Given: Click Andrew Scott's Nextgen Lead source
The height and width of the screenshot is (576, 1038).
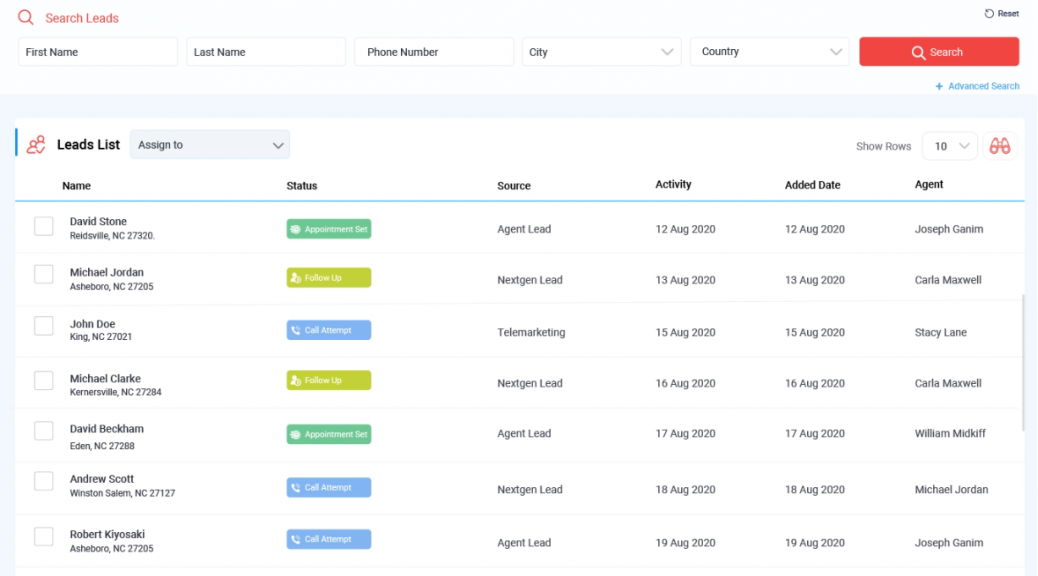Looking at the screenshot, I should (x=530, y=490).
